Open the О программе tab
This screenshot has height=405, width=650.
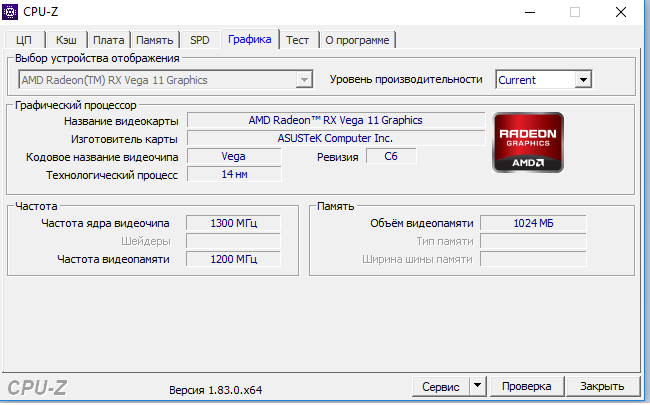click(357, 40)
